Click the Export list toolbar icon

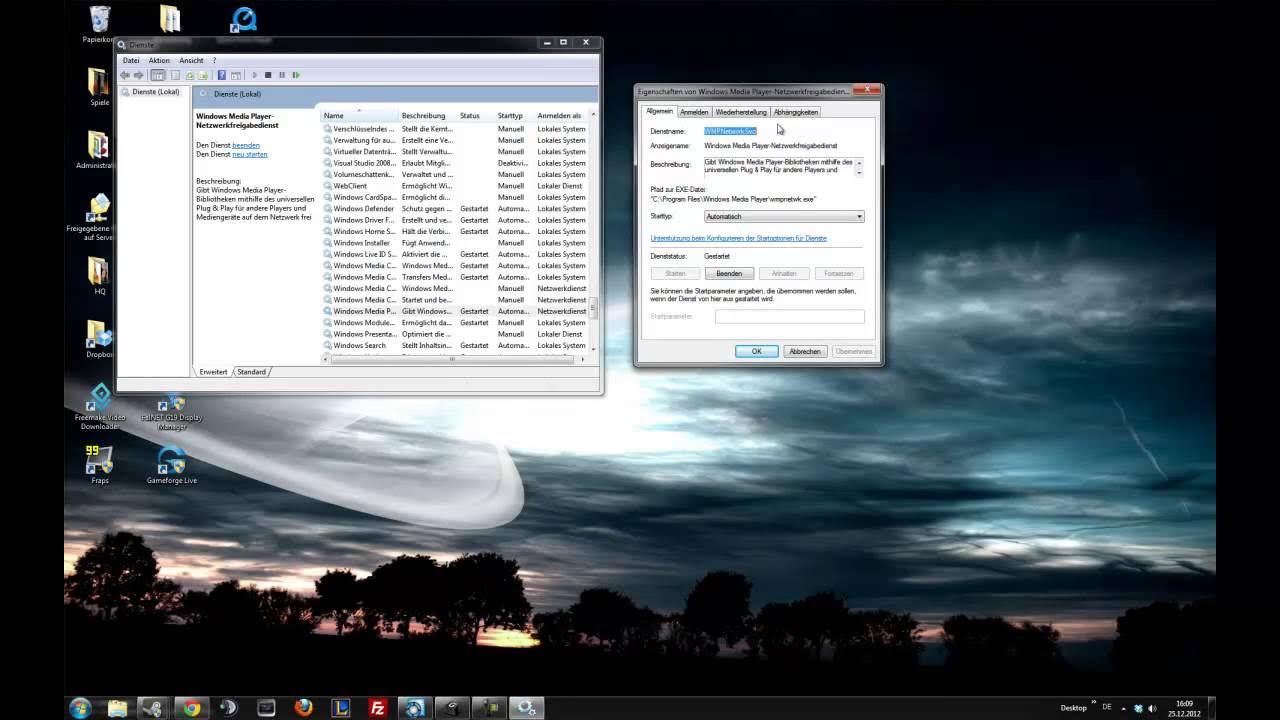203,75
